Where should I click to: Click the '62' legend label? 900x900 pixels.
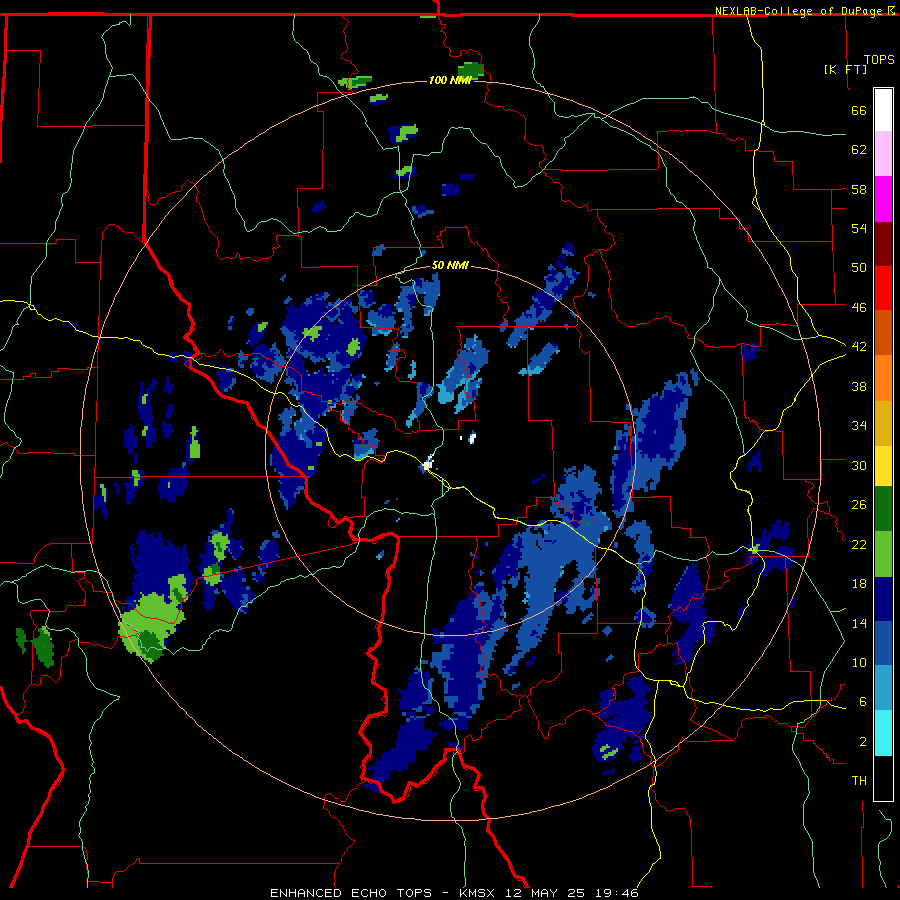(x=859, y=150)
